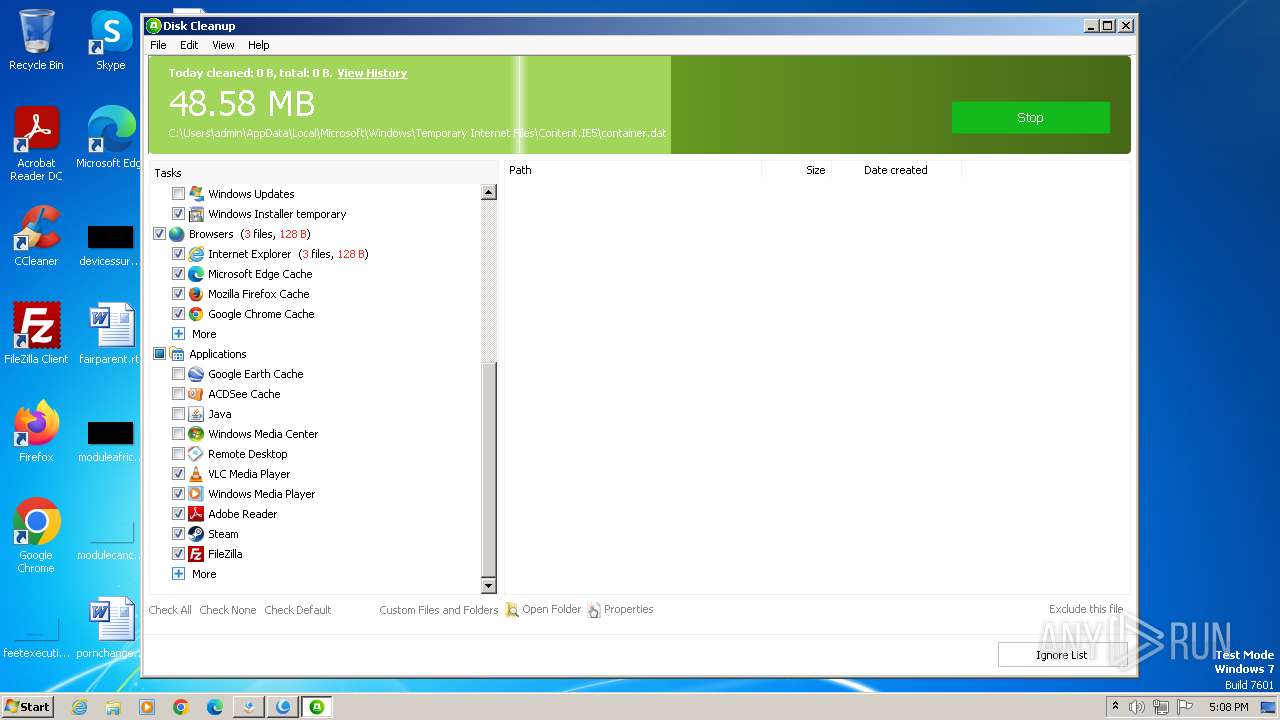
Task: Toggle the Browsers category checkbox
Action: click(x=159, y=234)
